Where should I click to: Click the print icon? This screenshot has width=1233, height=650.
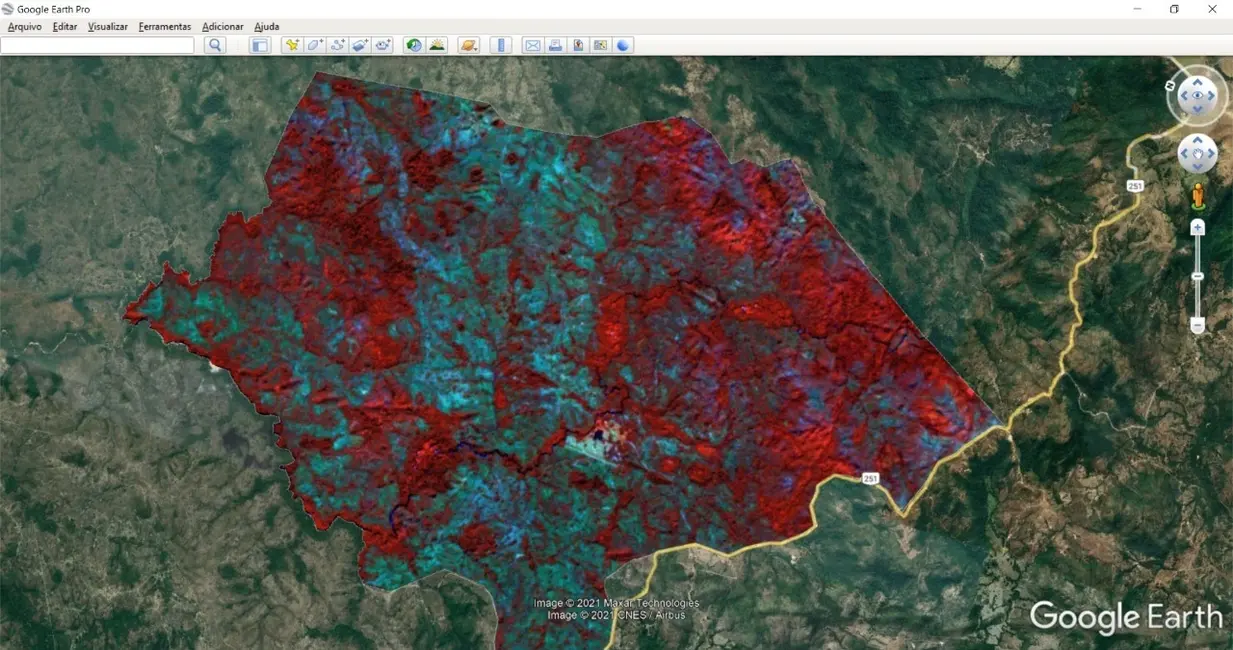[555, 45]
